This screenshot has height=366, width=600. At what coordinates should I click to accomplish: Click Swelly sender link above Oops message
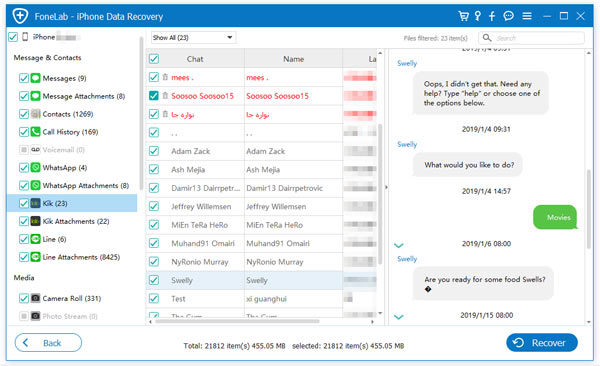pos(407,63)
